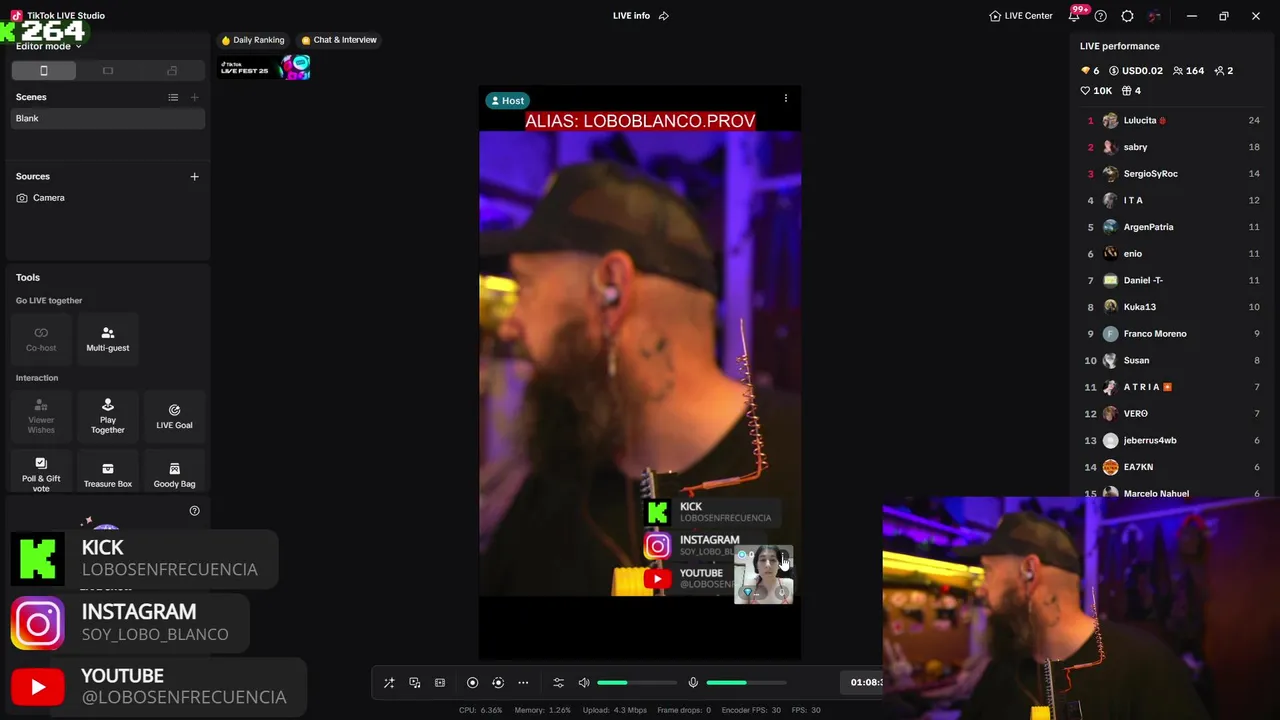The width and height of the screenshot is (1280, 720).
Task: Select viewer Franco Moreno in ranking list
Action: point(1172,334)
